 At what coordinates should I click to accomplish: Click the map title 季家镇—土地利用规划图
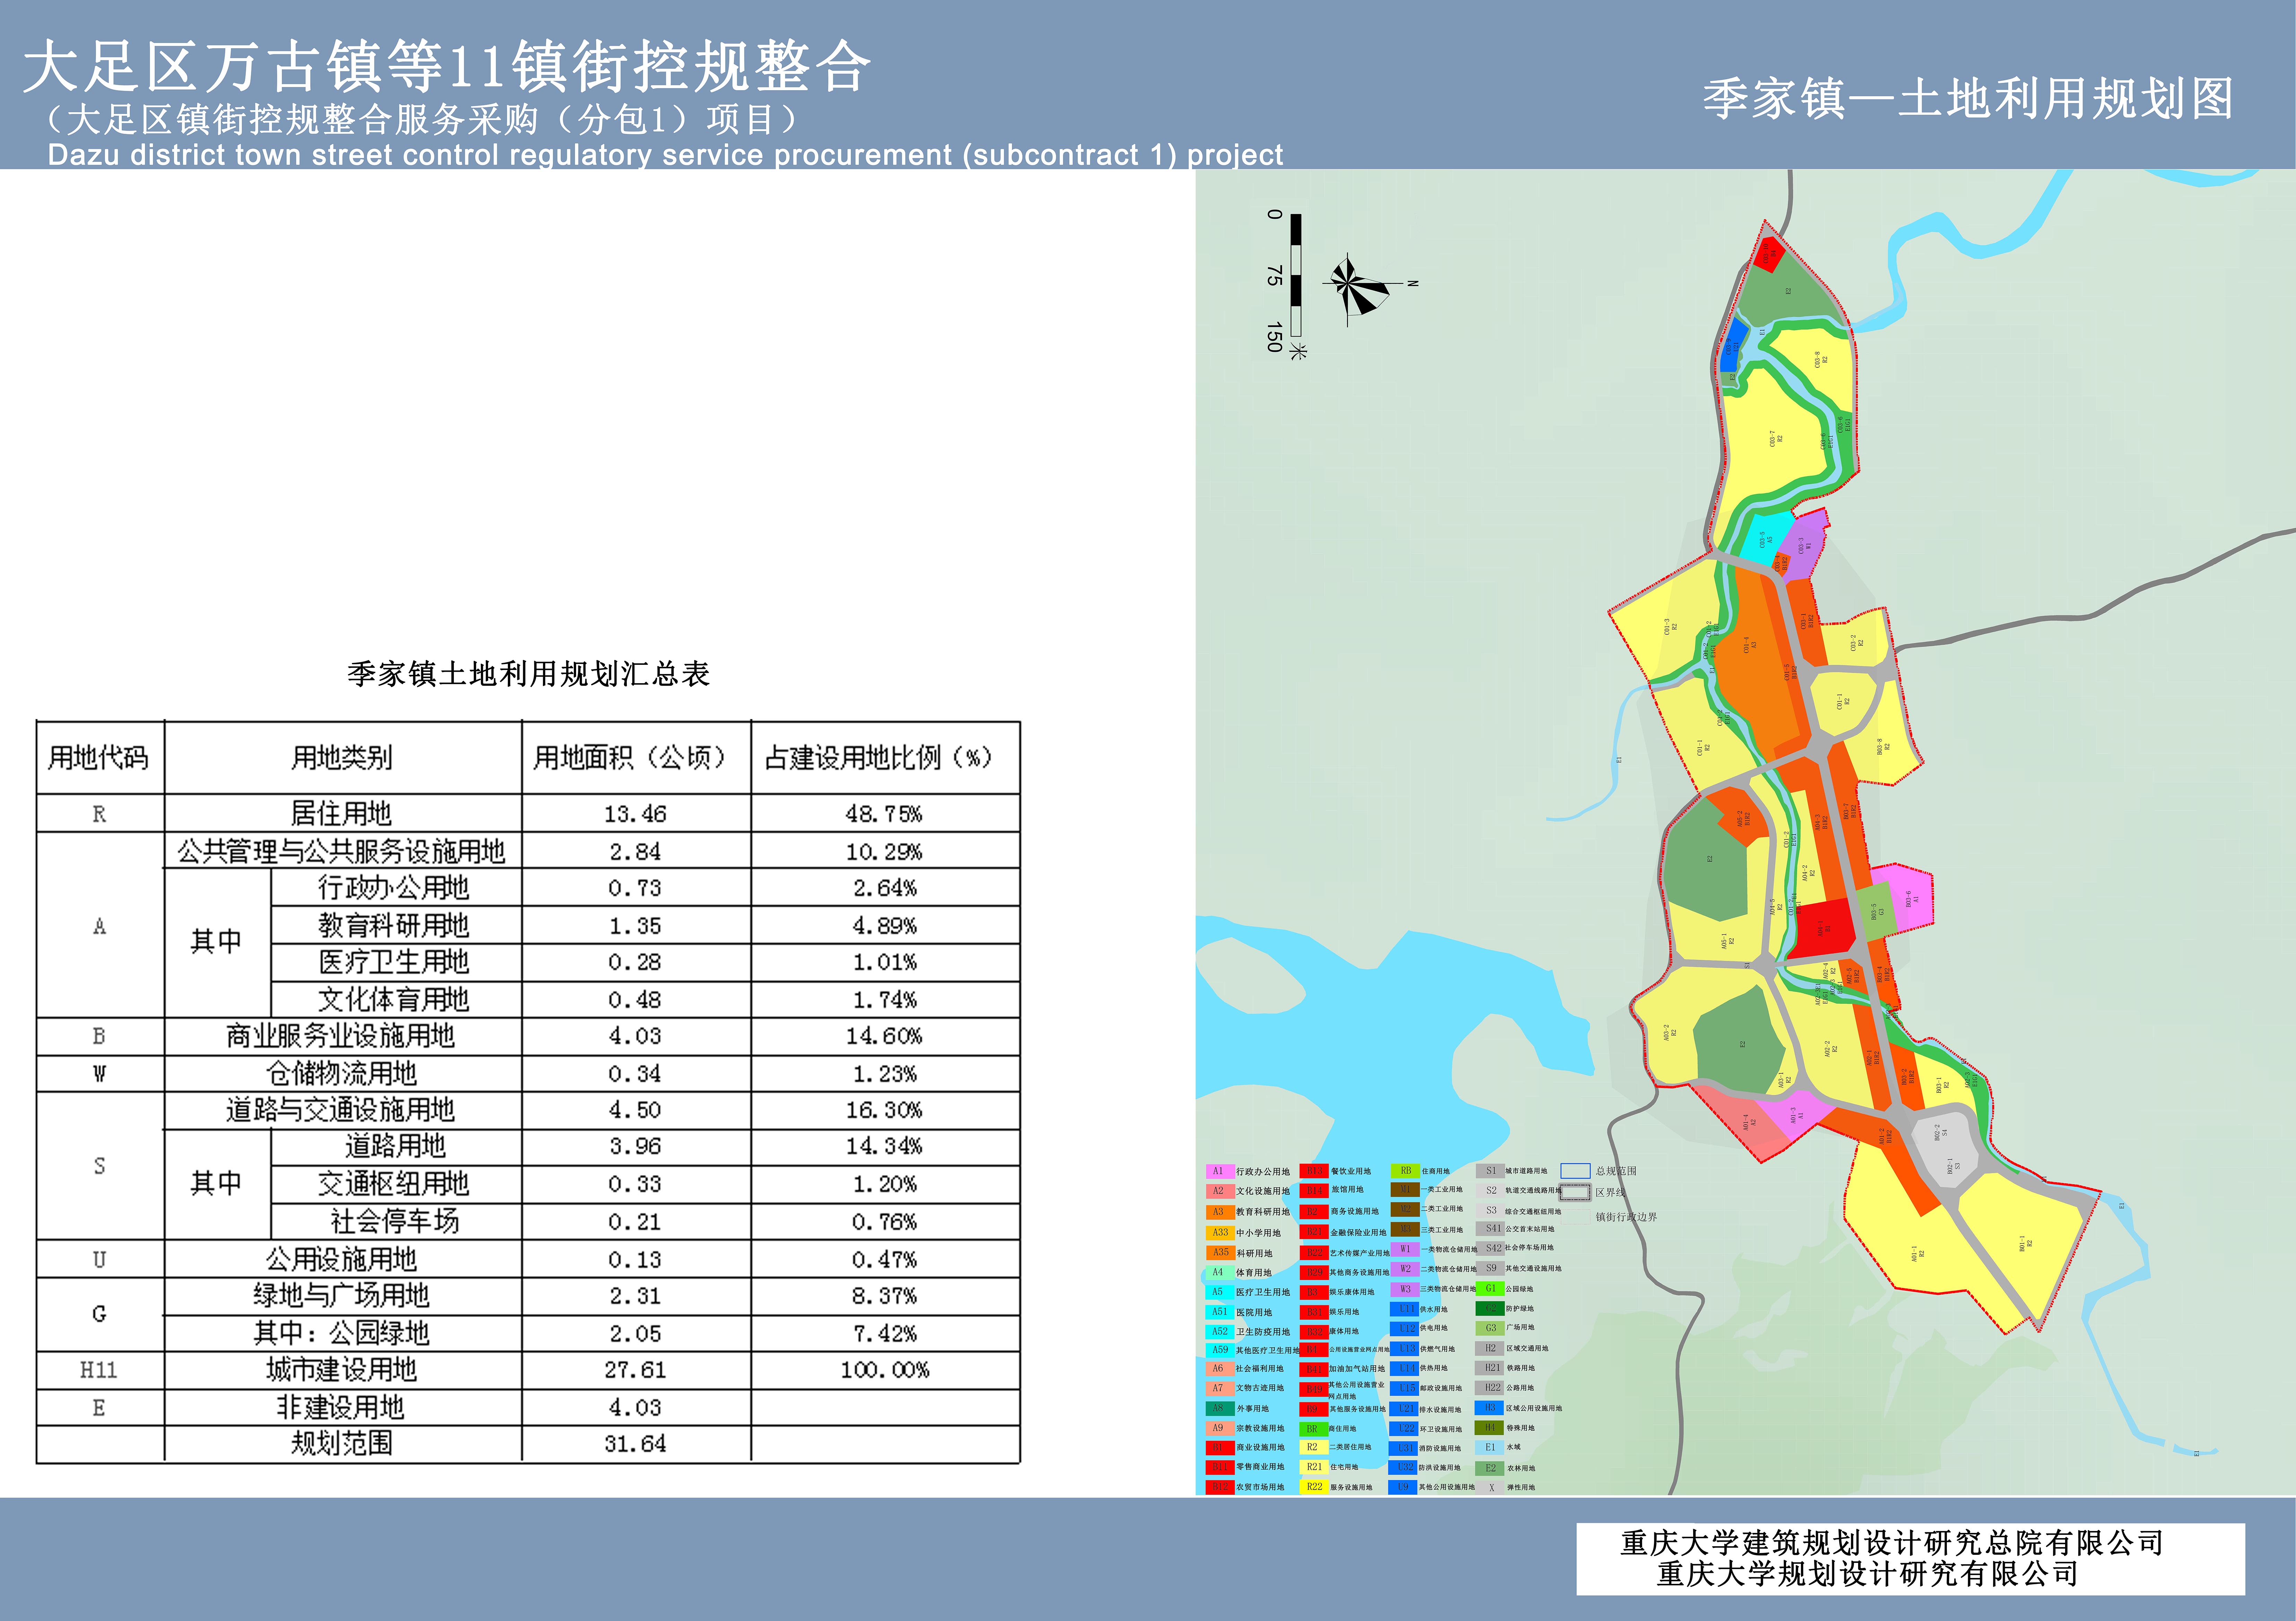point(1968,99)
